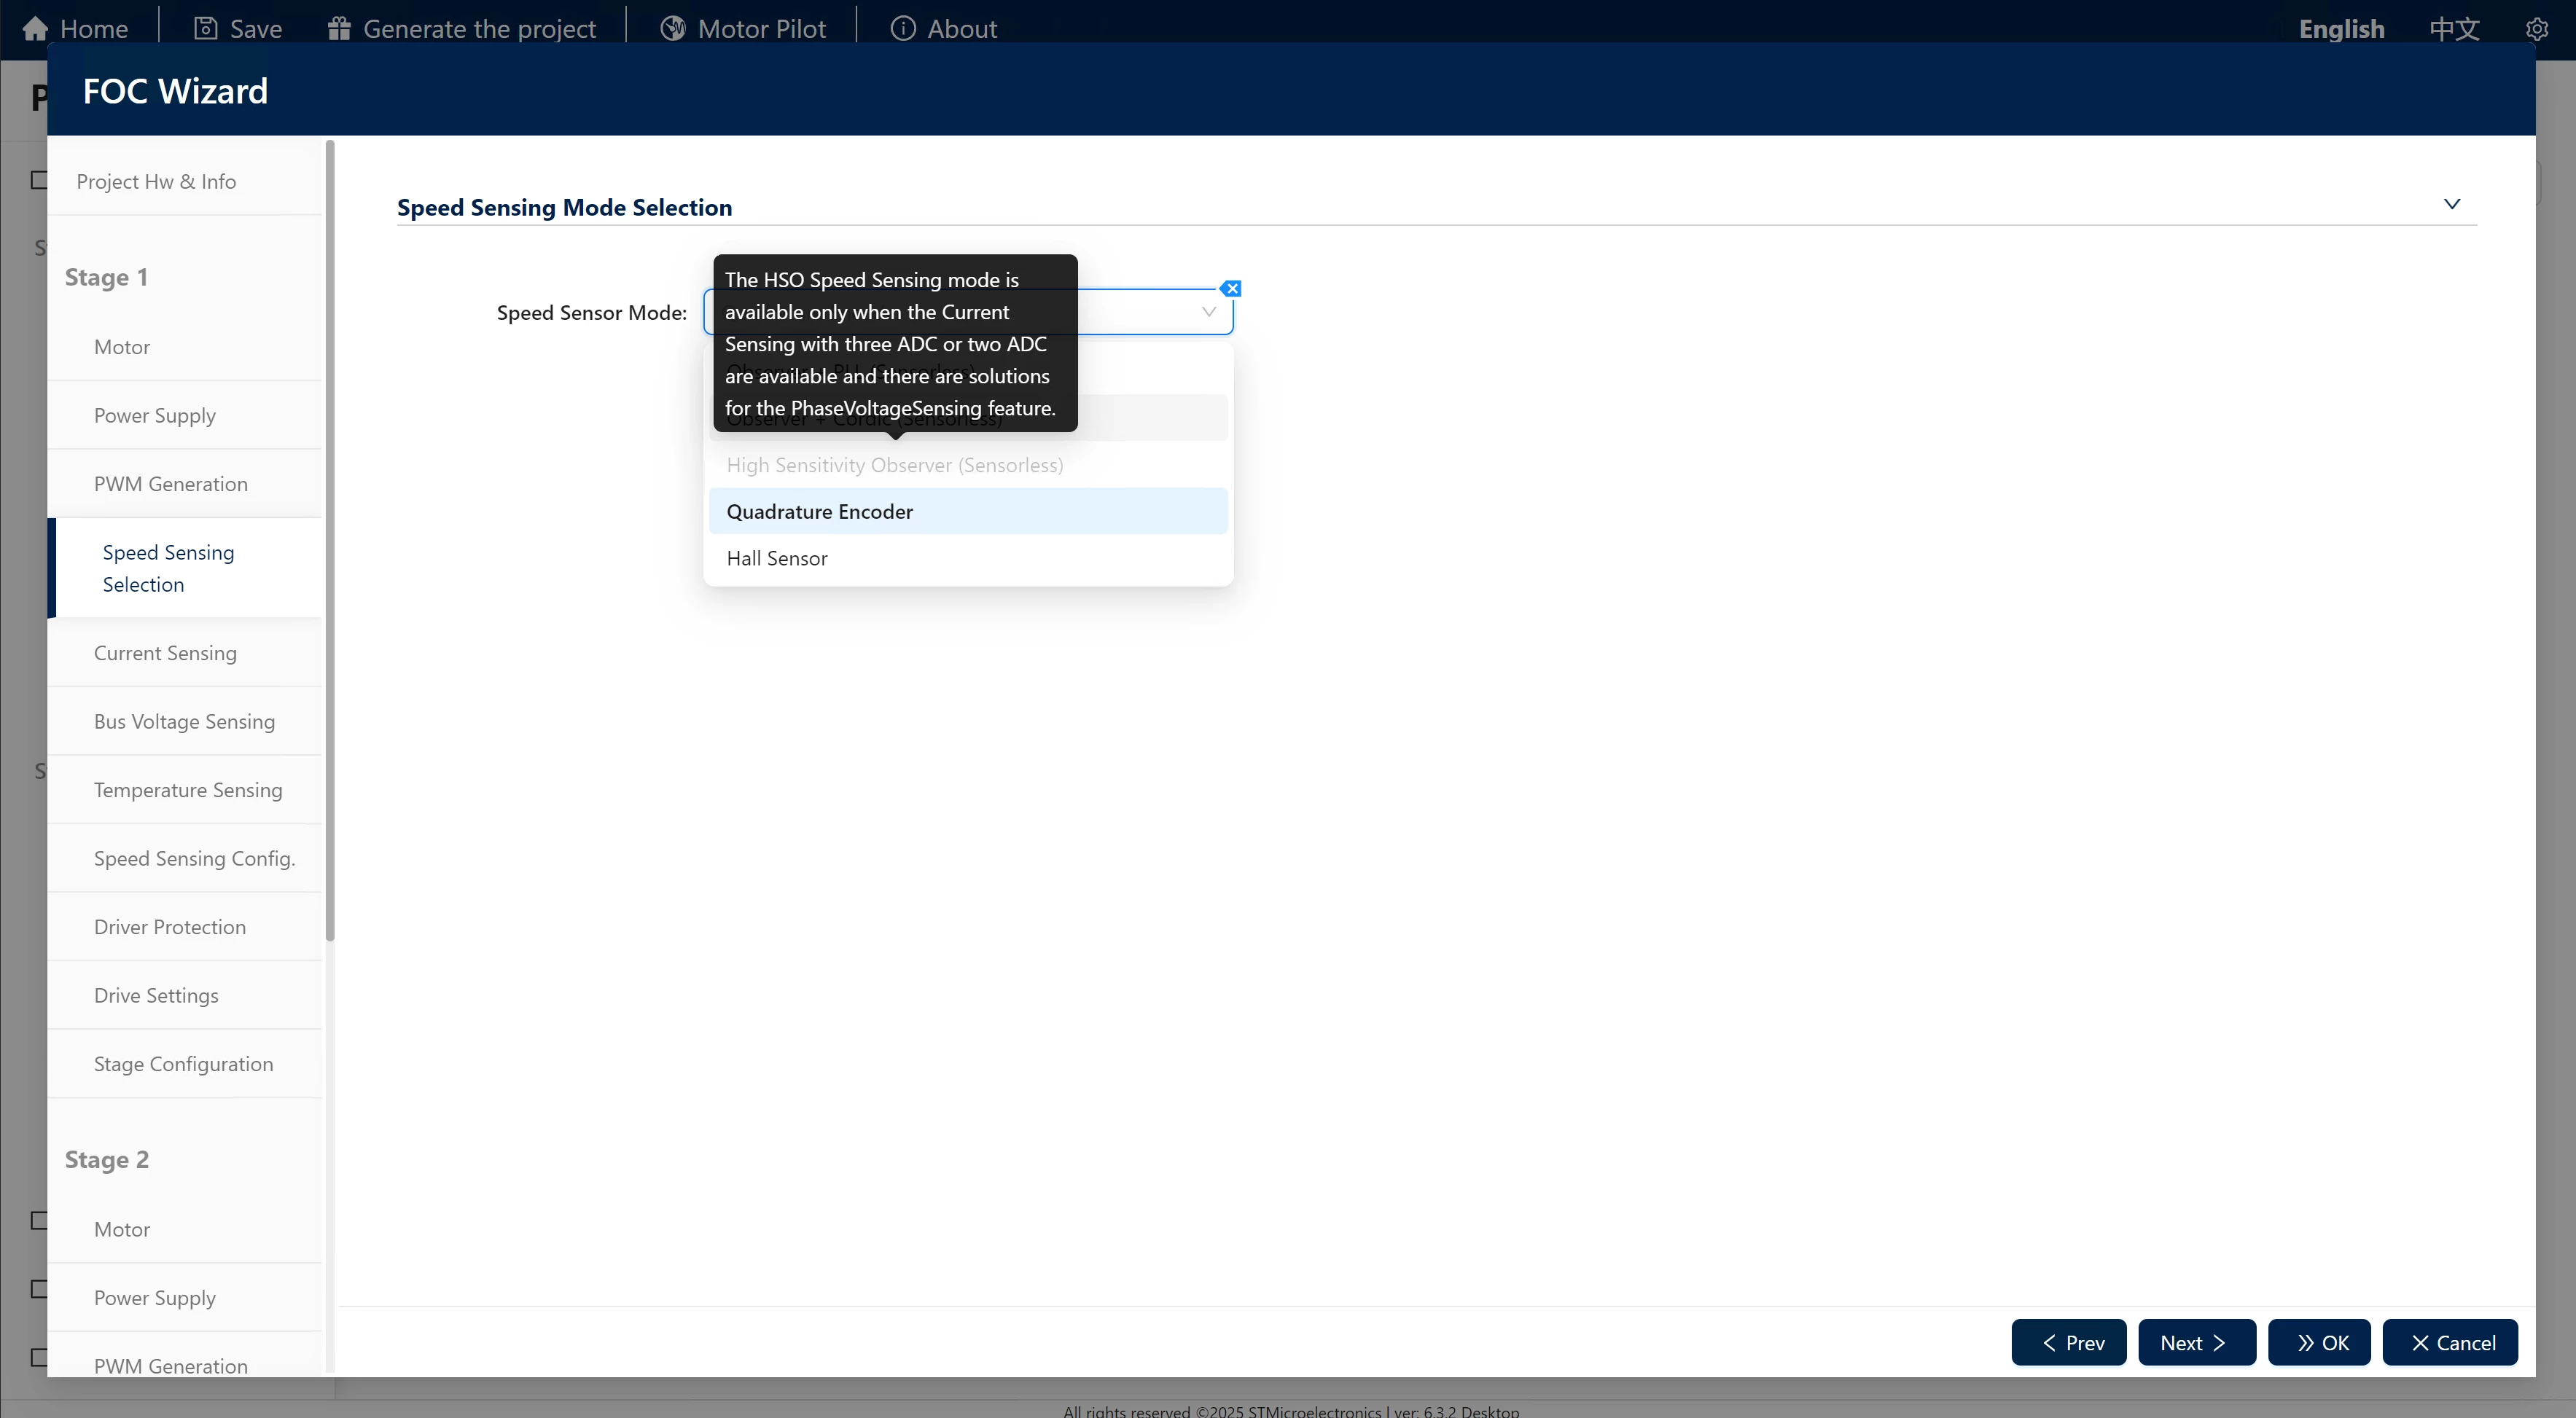
Task: Click the Speed Sensor Mode label
Action: (592, 312)
